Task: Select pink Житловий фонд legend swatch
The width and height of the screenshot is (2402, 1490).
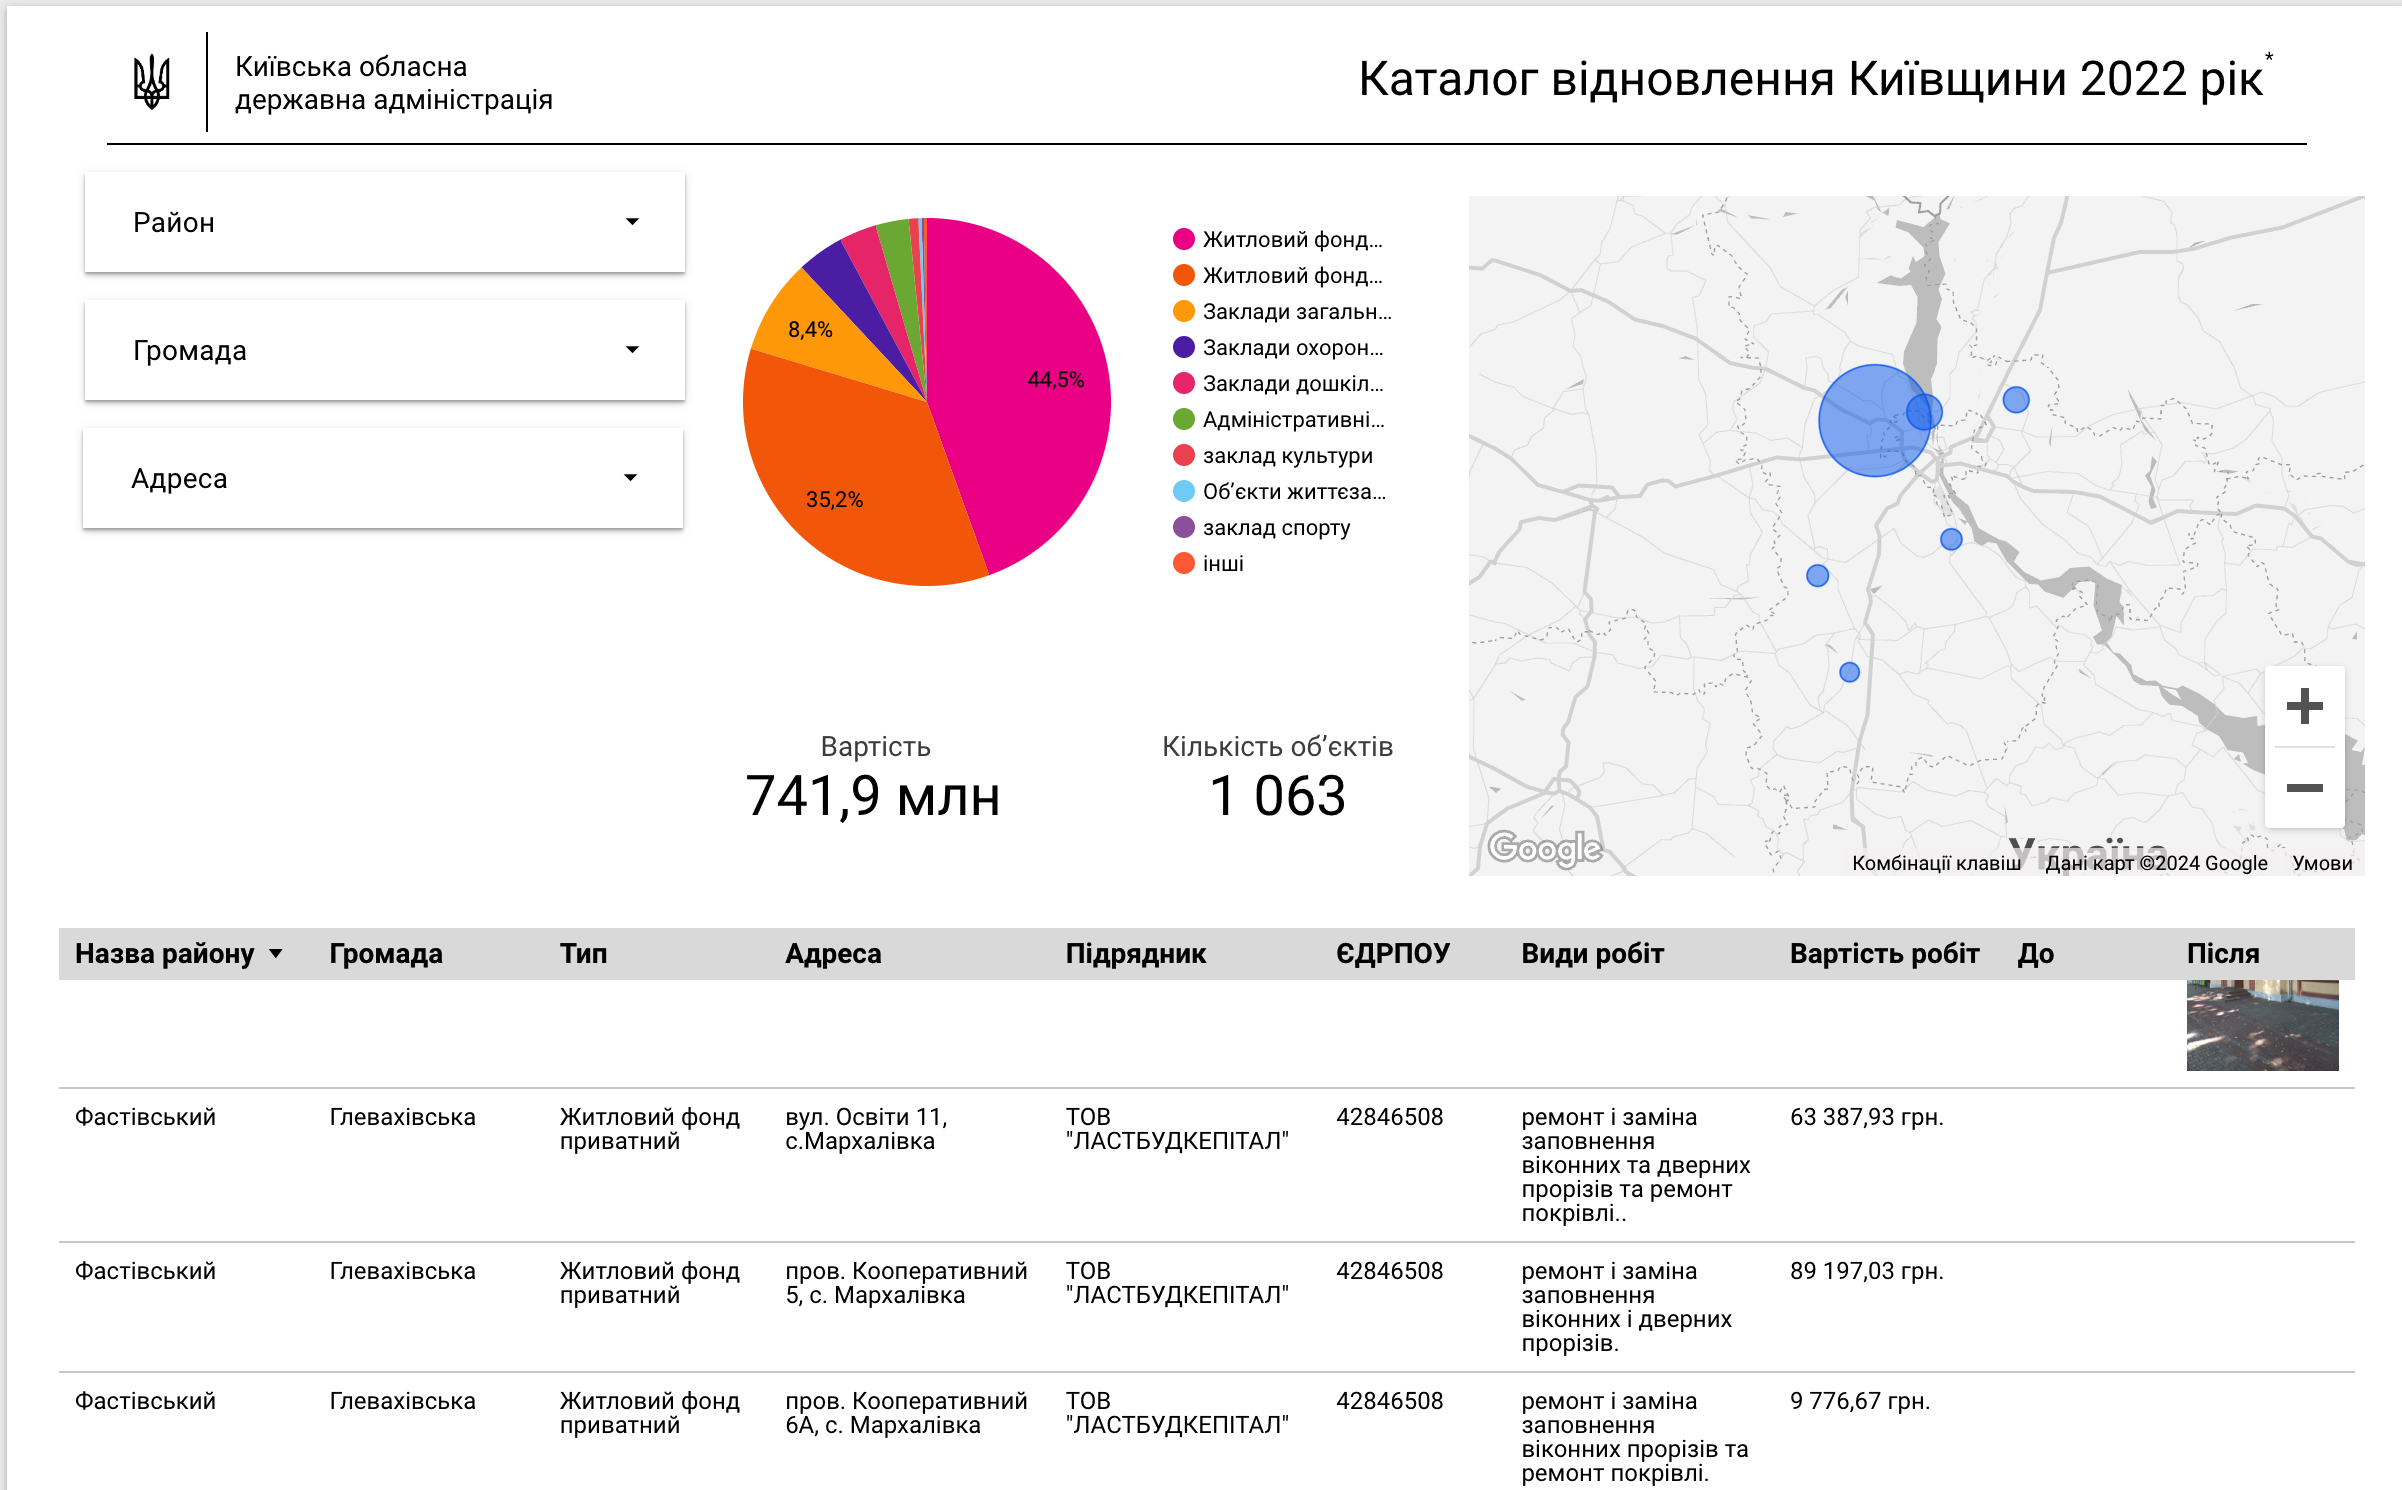Action: [x=1184, y=239]
